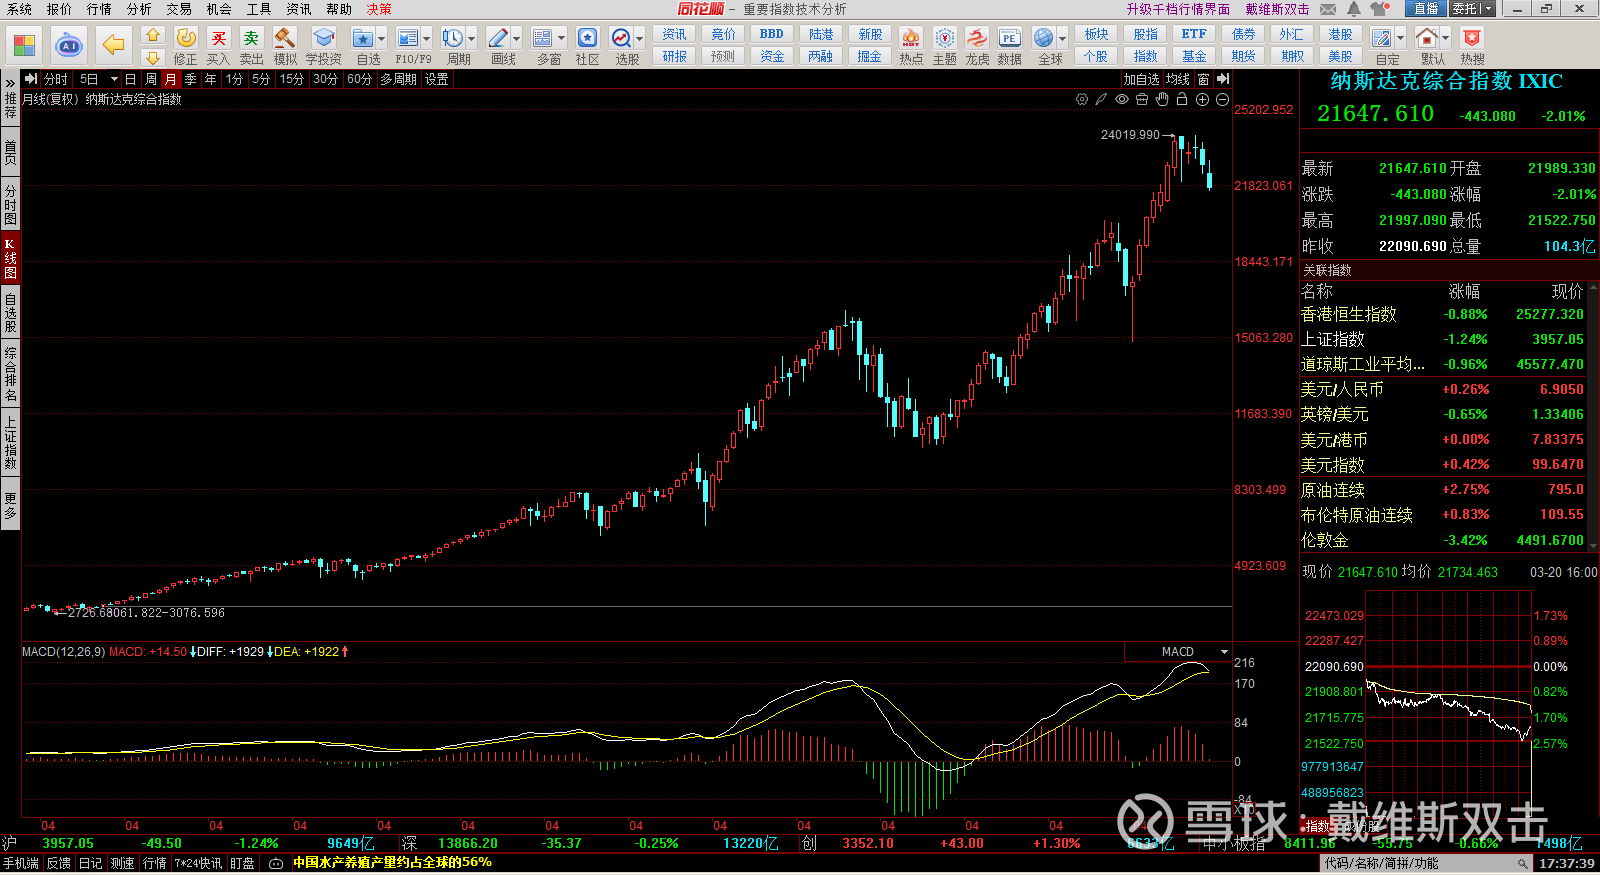Switch chart period to 60分
Image resolution: width=1600 pixels, height=875 pixels.
point(359,79)
